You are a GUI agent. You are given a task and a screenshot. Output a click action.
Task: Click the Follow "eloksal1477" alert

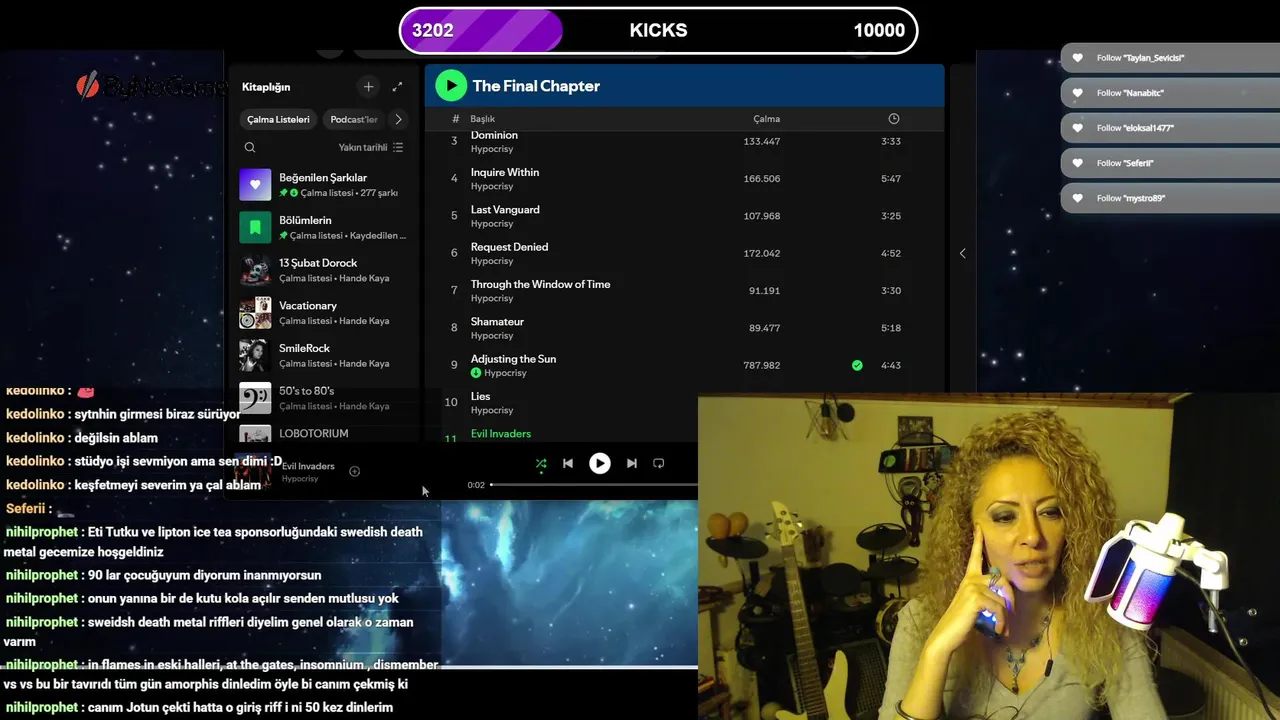(1170, 128)
